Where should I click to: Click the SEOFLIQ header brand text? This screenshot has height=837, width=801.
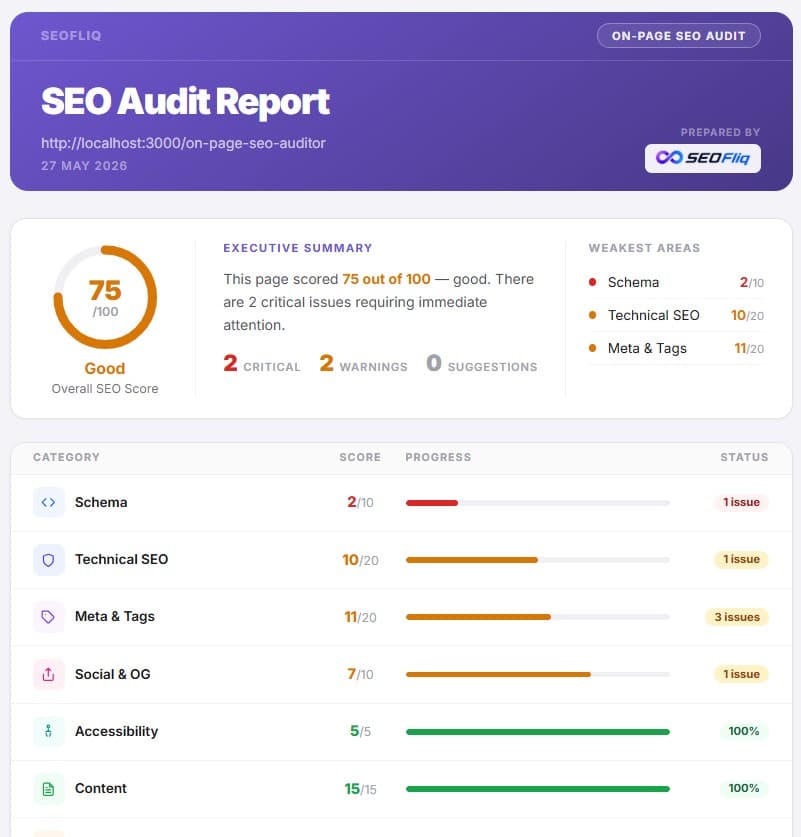coord(71,36)
